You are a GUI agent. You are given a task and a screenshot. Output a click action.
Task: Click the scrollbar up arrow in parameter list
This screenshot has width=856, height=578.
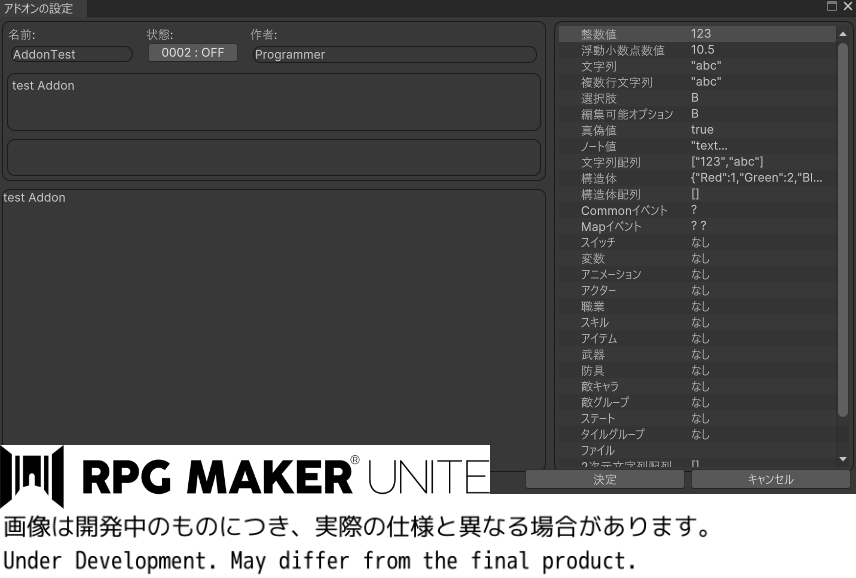[842, 33]
